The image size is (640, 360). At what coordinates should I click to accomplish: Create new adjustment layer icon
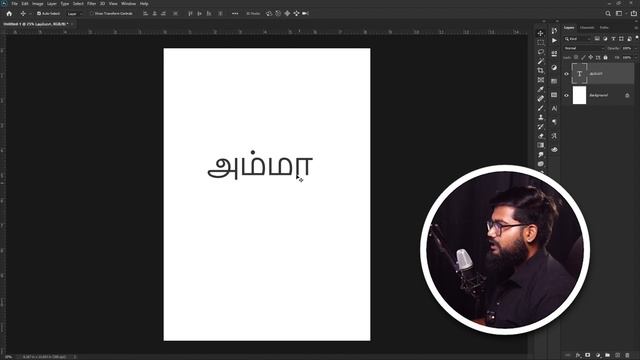[x=598, y=356]
